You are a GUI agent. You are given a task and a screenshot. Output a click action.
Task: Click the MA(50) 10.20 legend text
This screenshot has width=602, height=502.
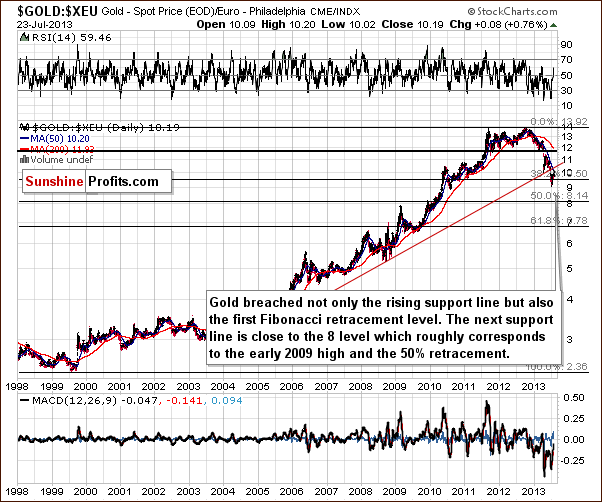click(60, 139)
